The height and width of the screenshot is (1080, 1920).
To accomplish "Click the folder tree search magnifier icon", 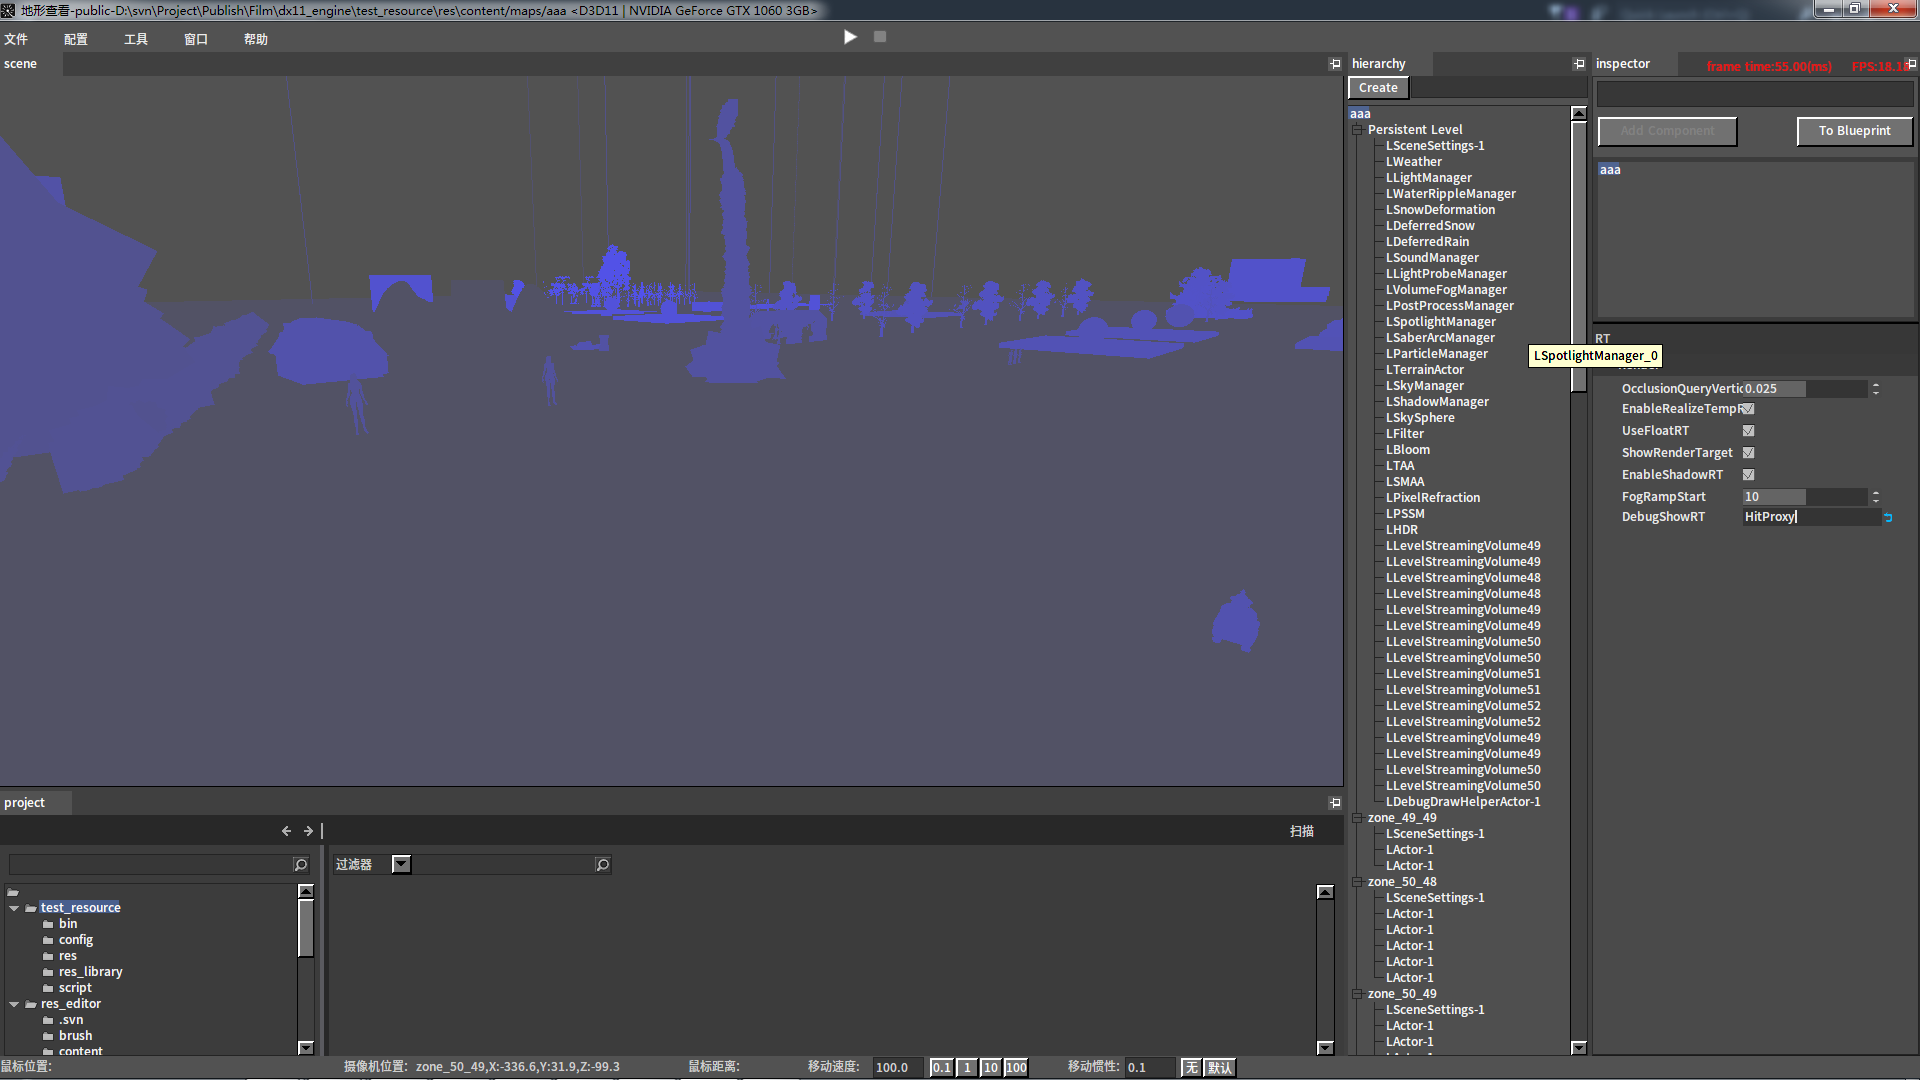I will (x=300, y=864).
